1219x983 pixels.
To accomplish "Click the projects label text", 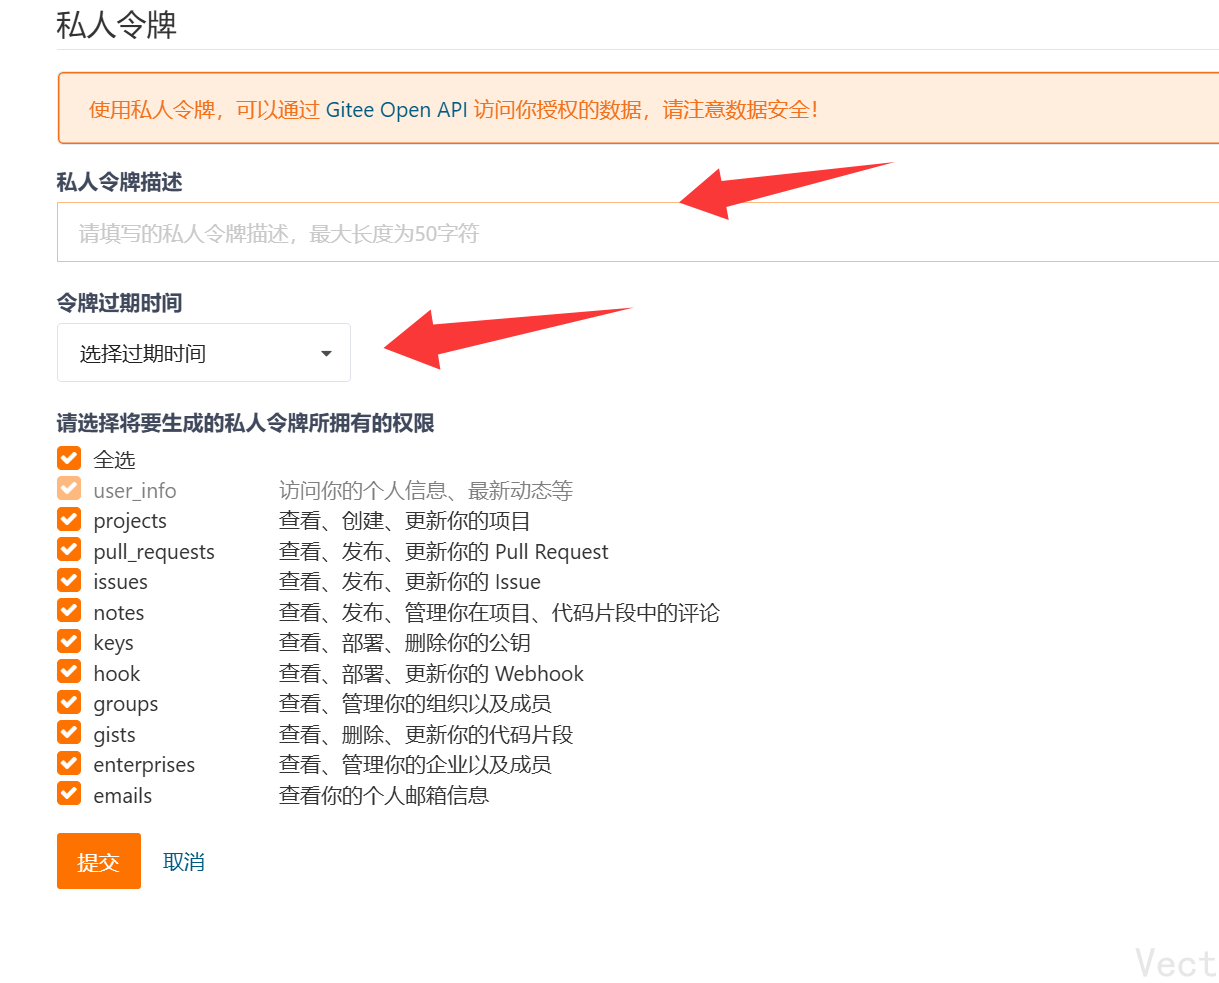I will 130,521.
